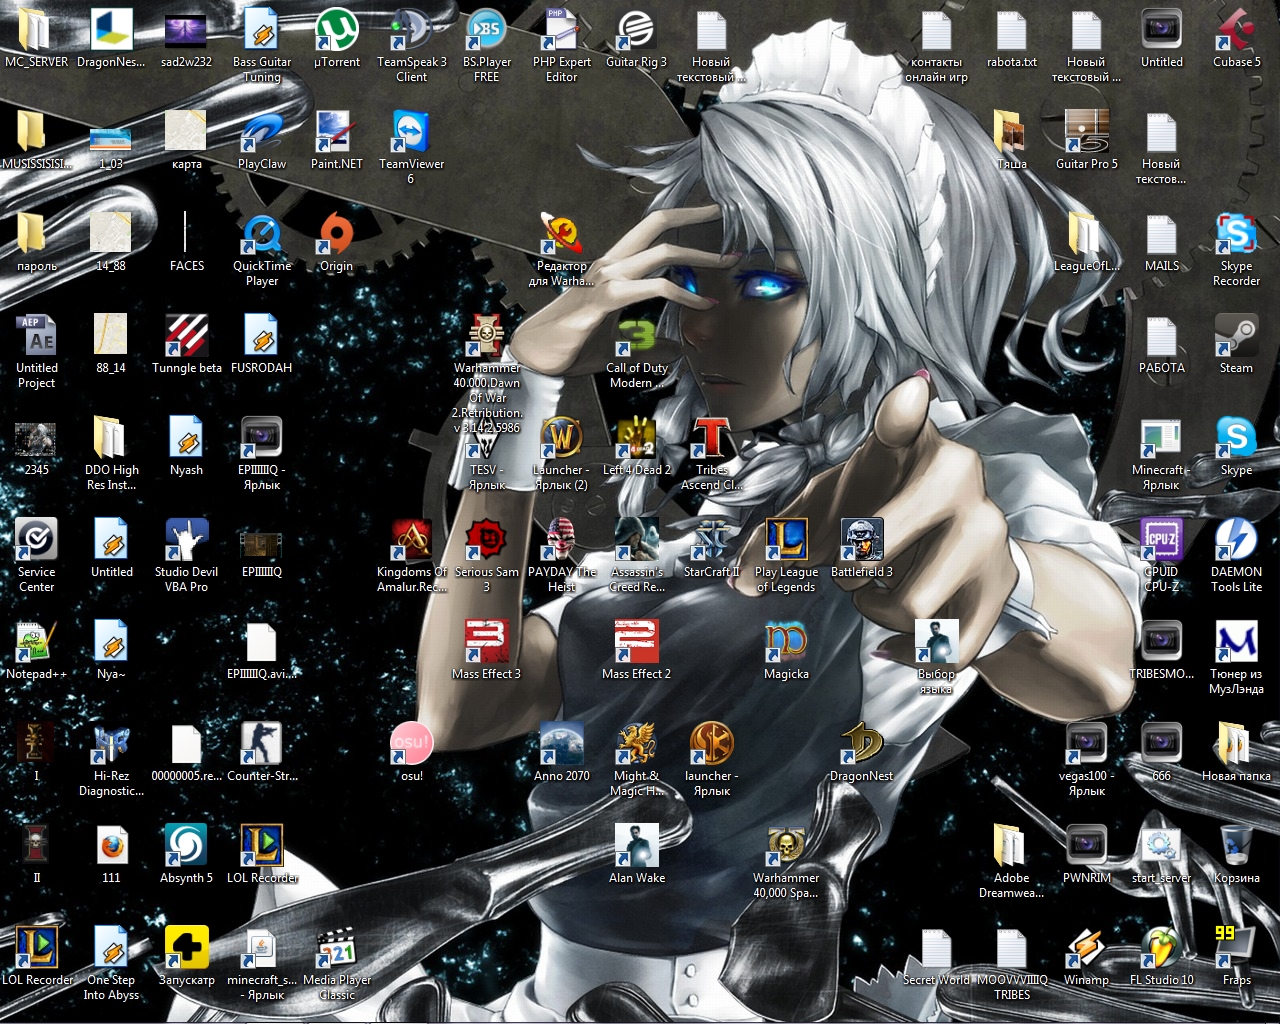
Task: Launch the Counter-Strike shortcut
Action: coord(262,744)
